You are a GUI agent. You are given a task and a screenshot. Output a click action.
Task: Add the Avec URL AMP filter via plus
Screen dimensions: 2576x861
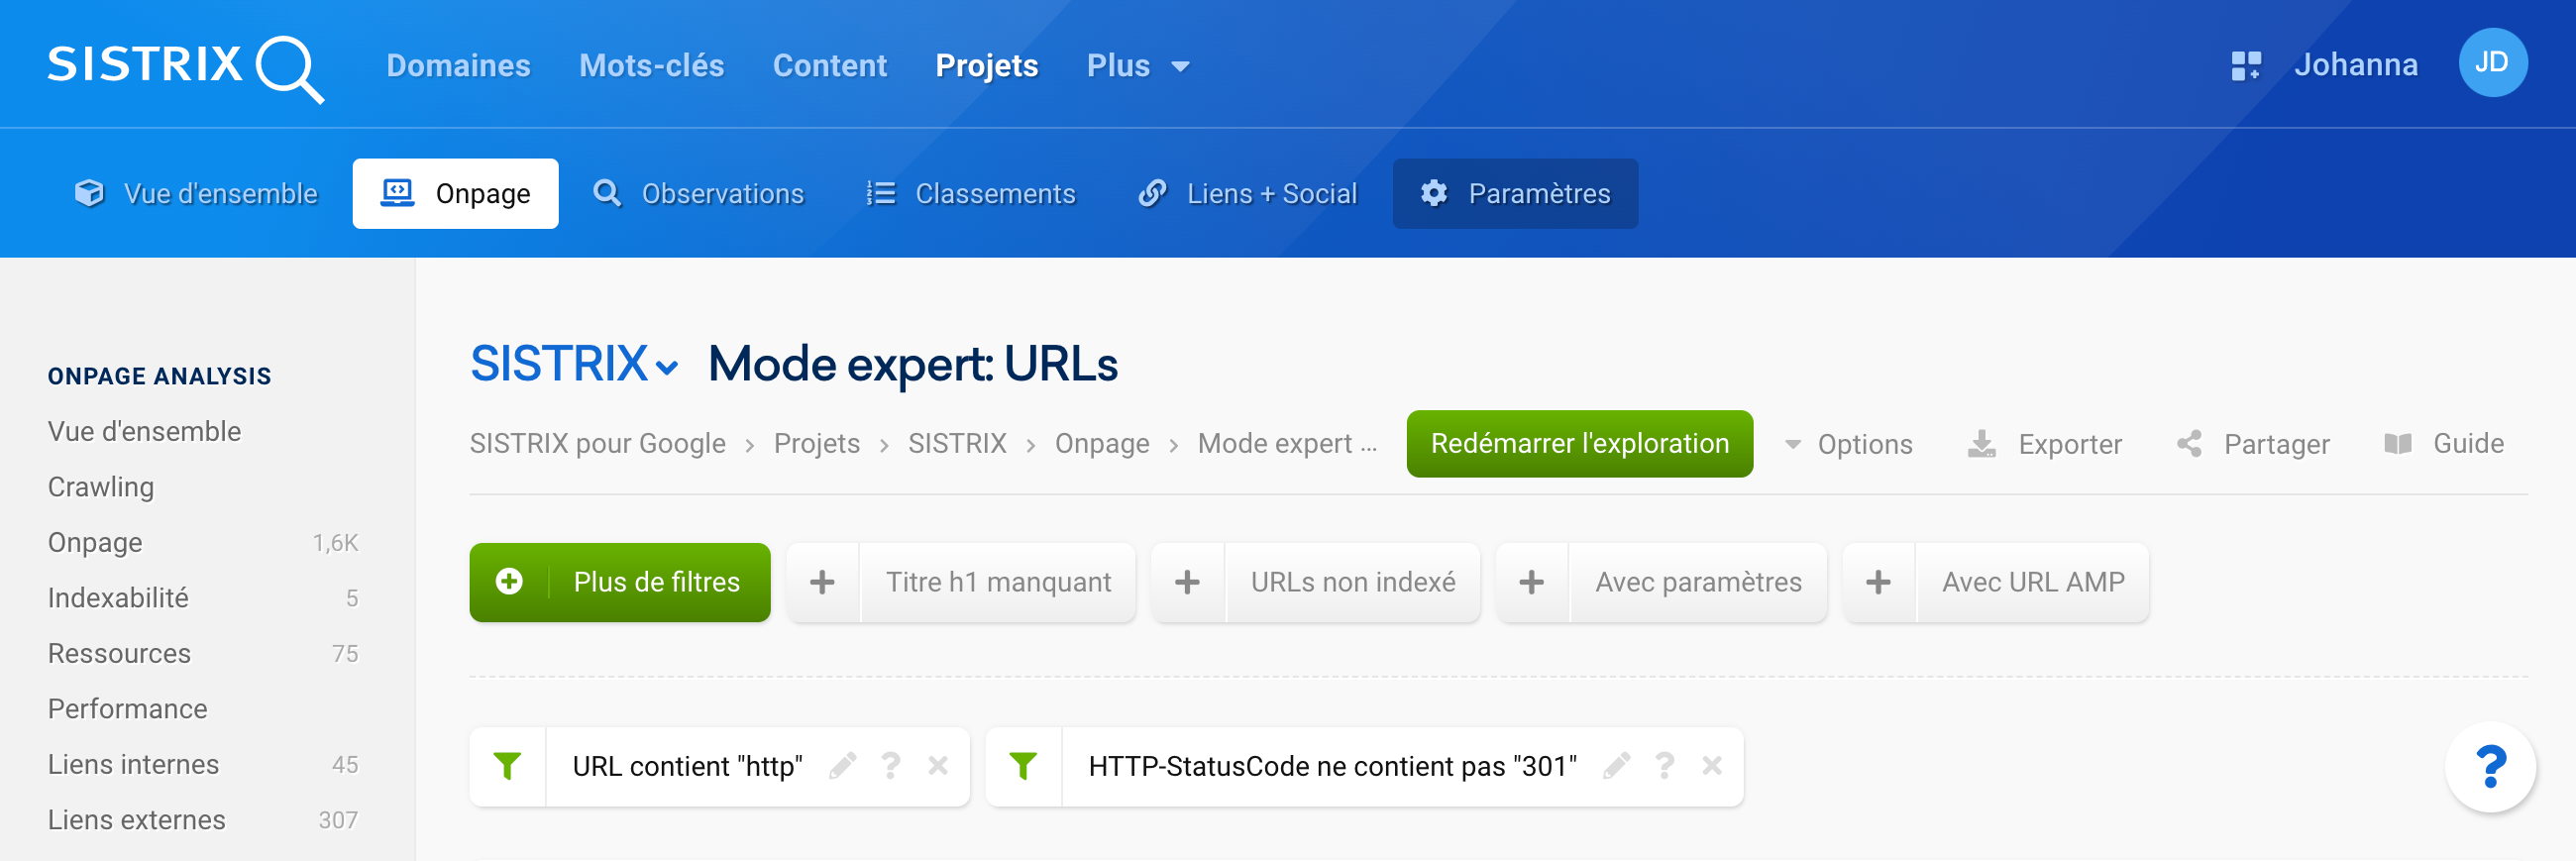tap(1878, 582)
